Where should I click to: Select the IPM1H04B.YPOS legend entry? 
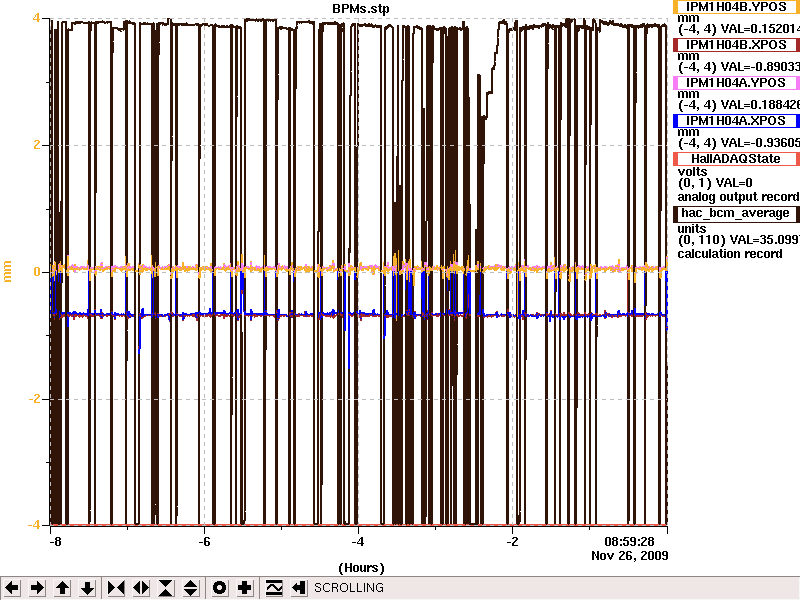736,7
